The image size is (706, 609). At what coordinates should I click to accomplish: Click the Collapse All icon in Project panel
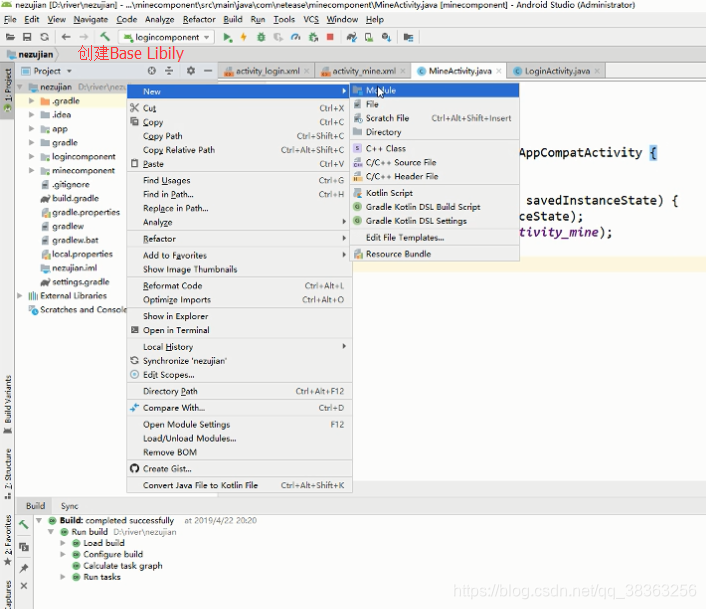click(169, 71)
